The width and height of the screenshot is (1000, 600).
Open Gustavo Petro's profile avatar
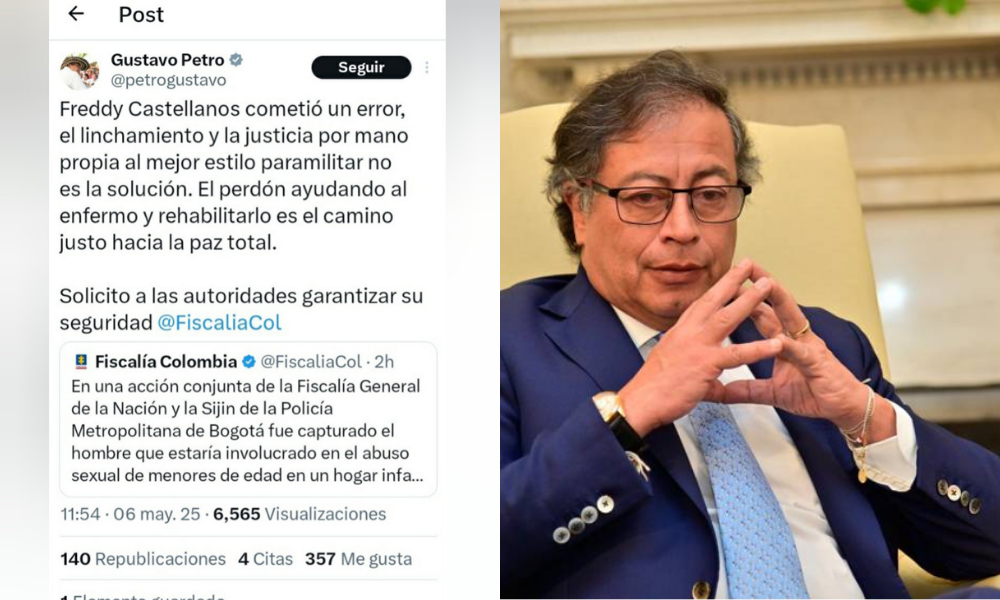(x=80, y=70)
